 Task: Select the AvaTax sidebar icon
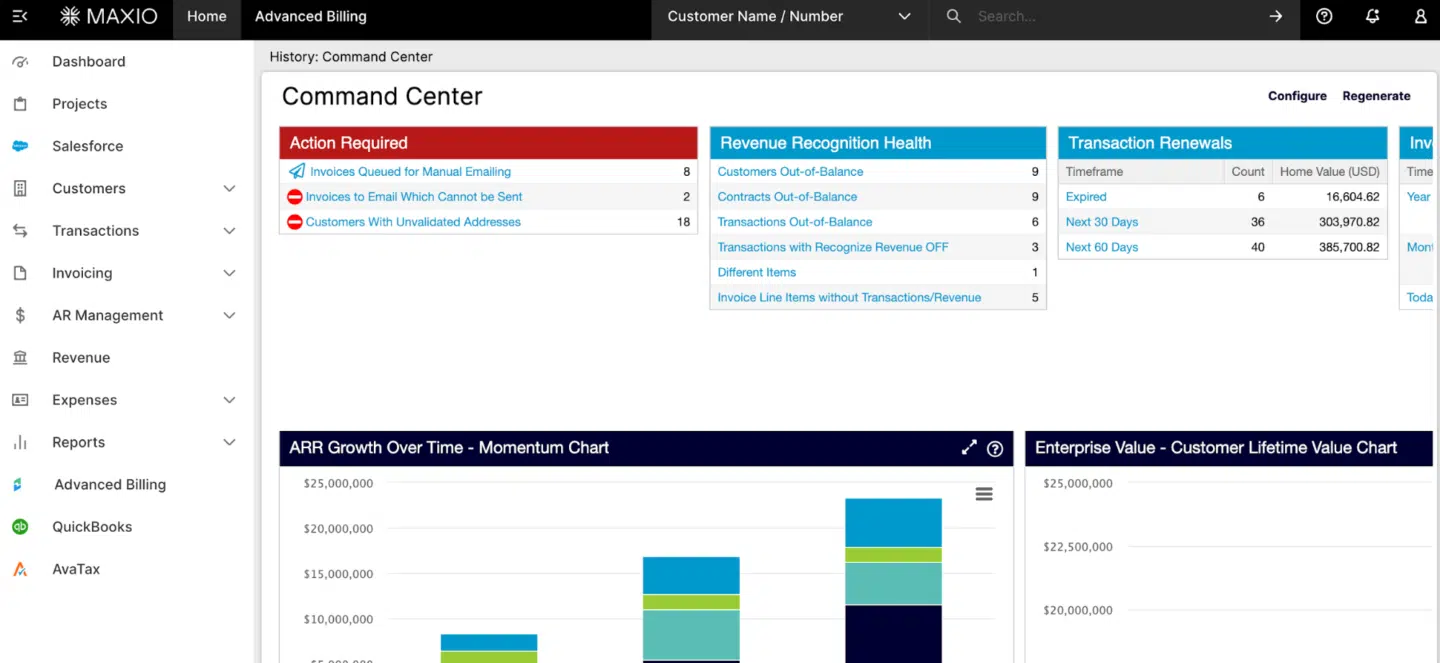coord(20,568)
